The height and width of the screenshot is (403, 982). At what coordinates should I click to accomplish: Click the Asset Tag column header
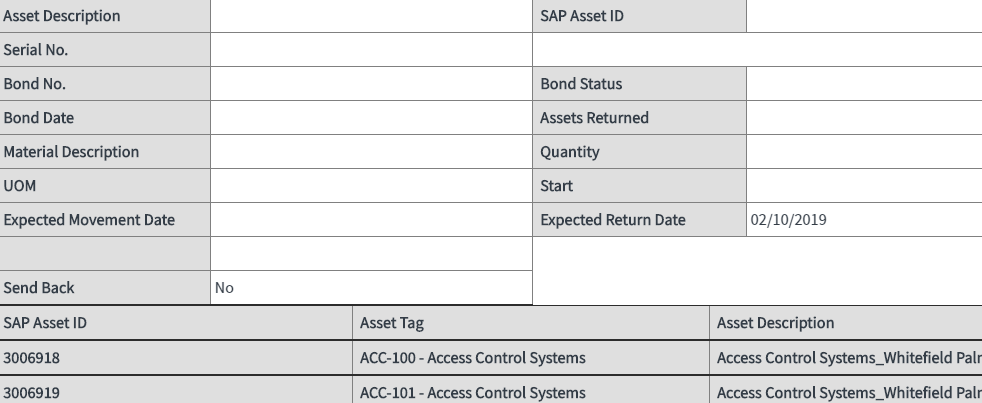(x=531, y=323)
